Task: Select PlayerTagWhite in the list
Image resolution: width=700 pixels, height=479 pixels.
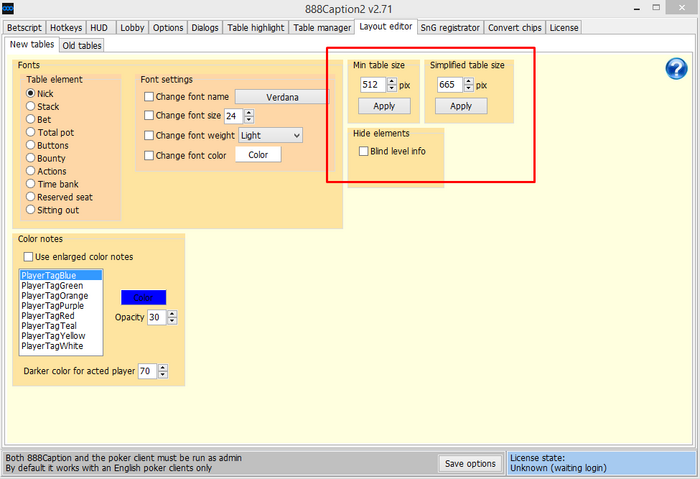Action: click(61, 346)
